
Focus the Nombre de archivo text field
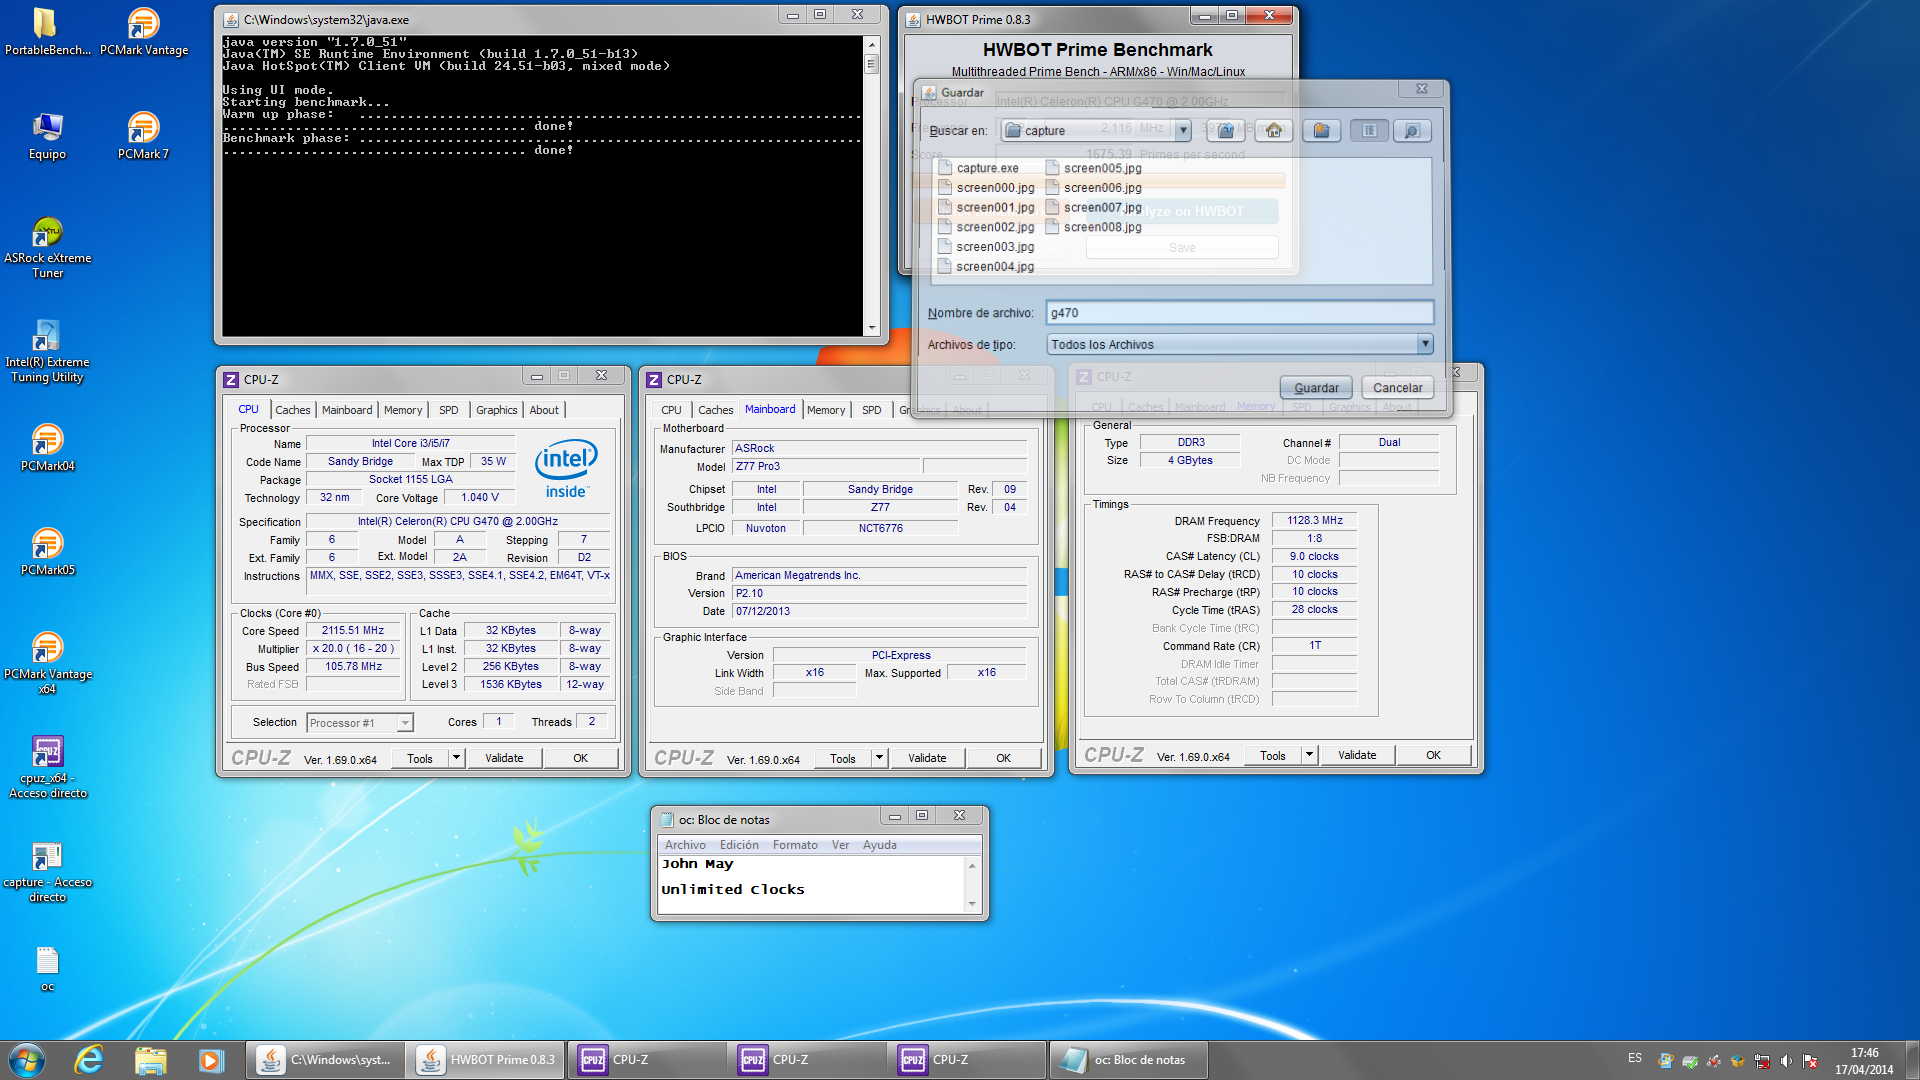coord(1240,313)
